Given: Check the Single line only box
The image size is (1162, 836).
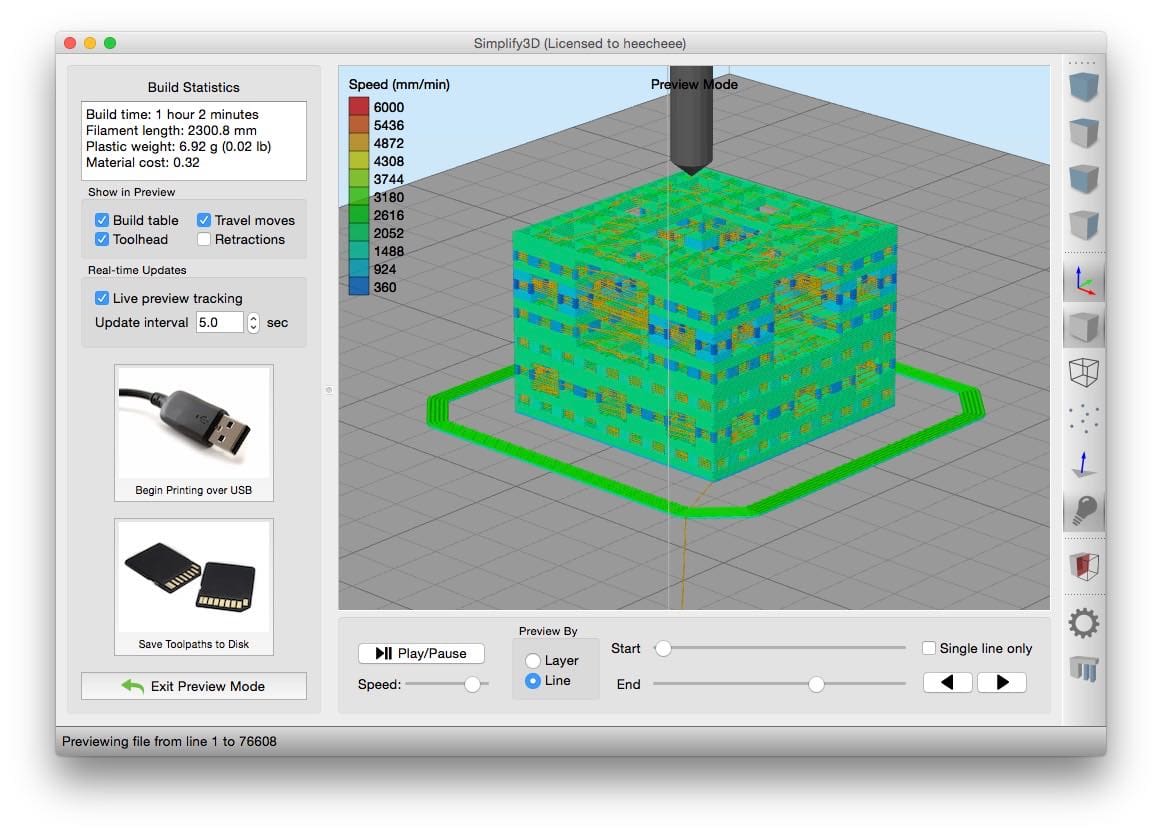Looking at the screenshot, I should (x=929, y=648).
